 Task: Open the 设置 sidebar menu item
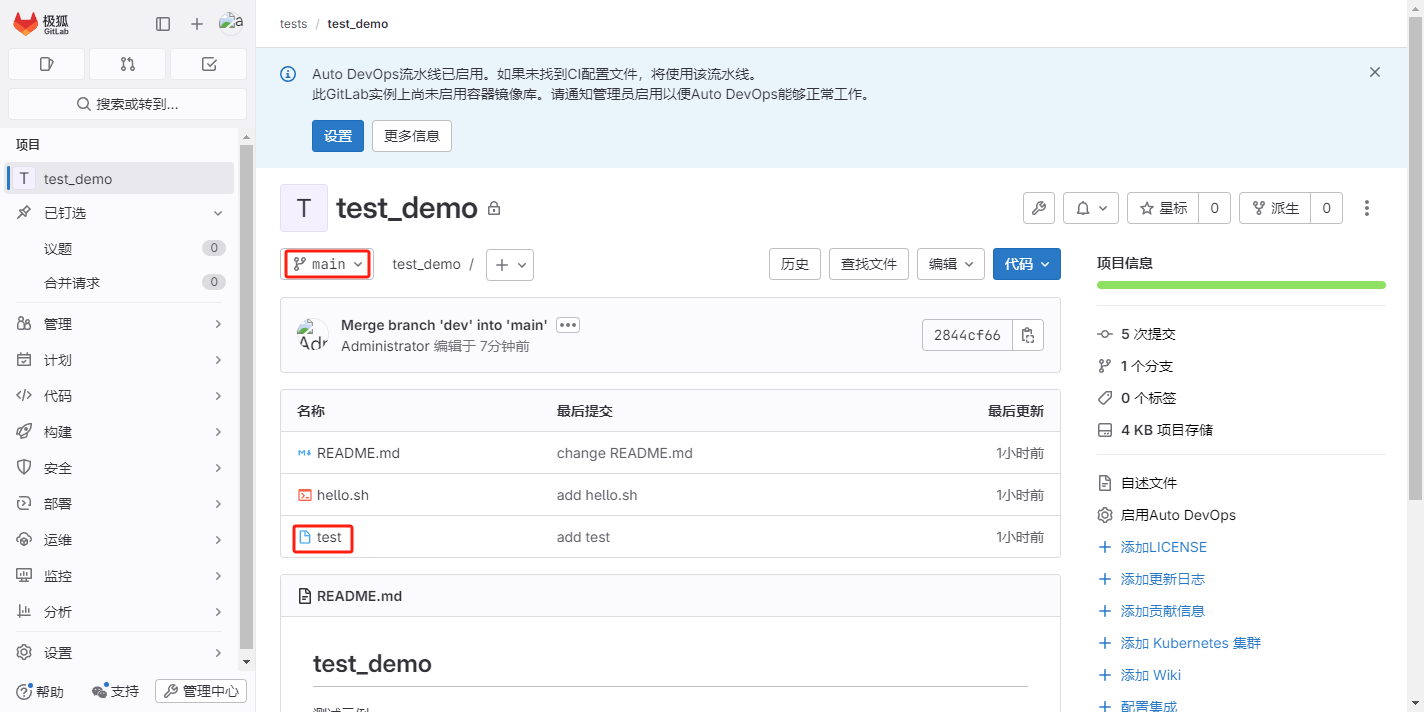[120, 653]
